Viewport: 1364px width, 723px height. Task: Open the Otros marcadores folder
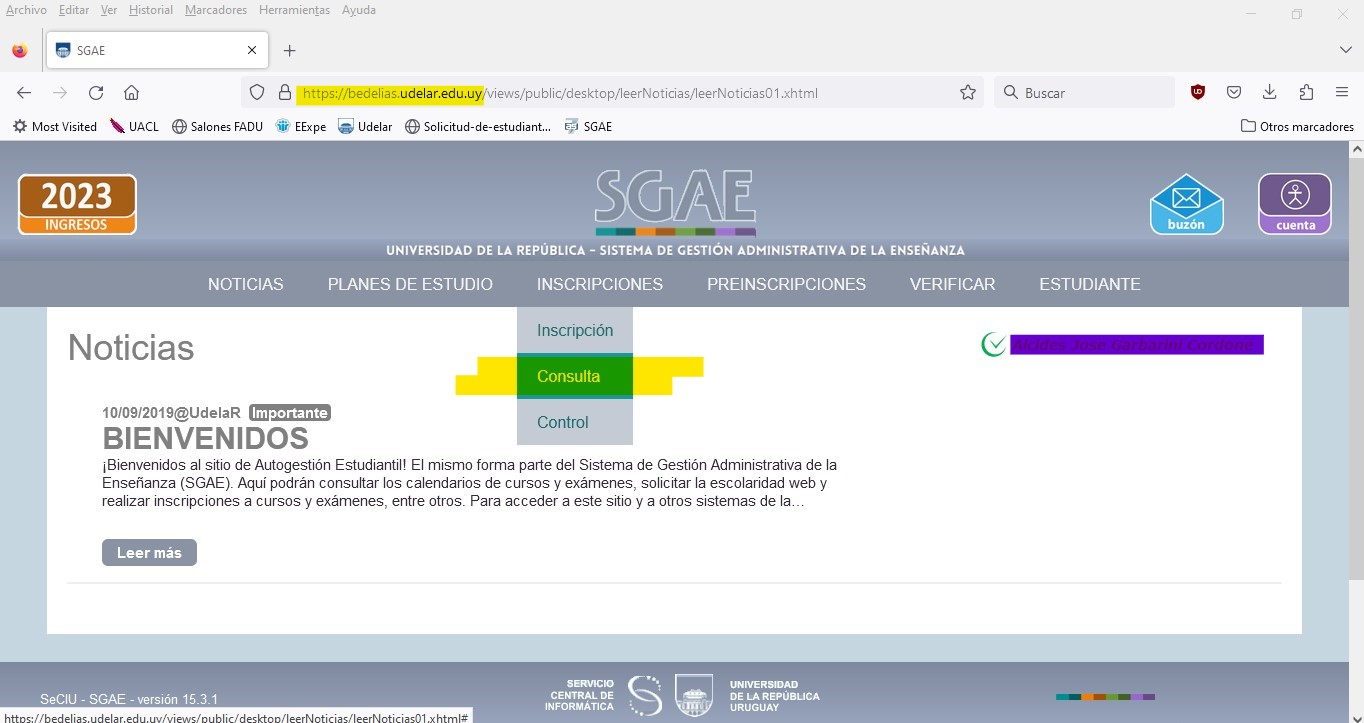tap(1297, 127)
